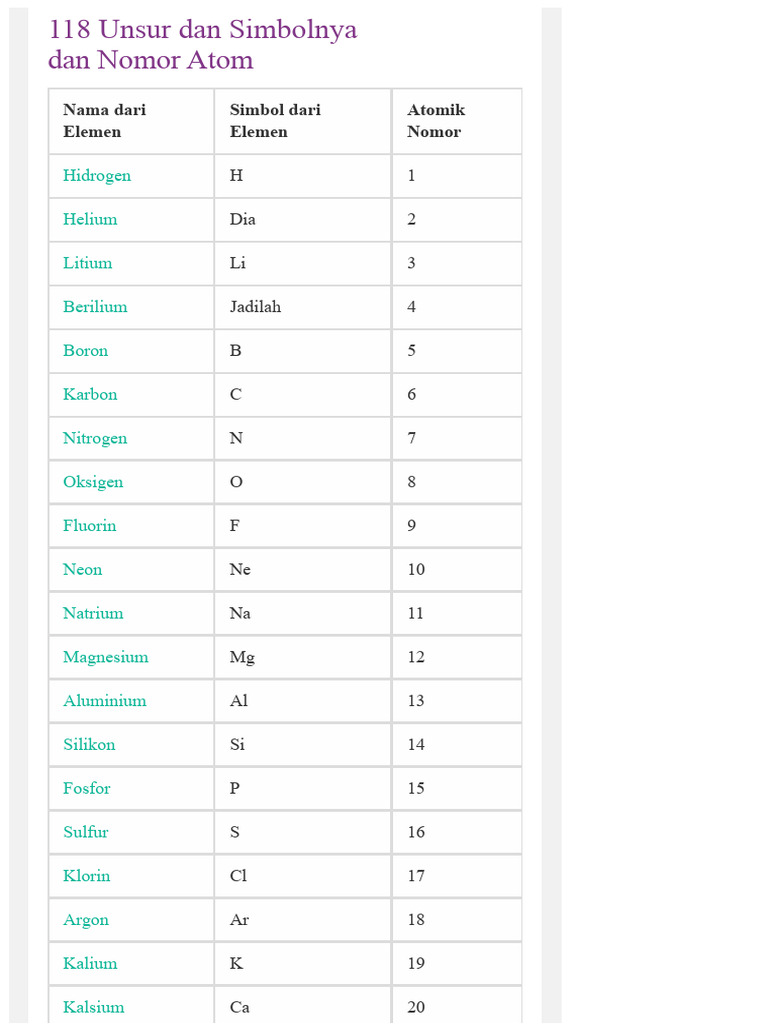Open the Neon link
Viewport: 768px width, 1024px height.
(x=82, y=569)
